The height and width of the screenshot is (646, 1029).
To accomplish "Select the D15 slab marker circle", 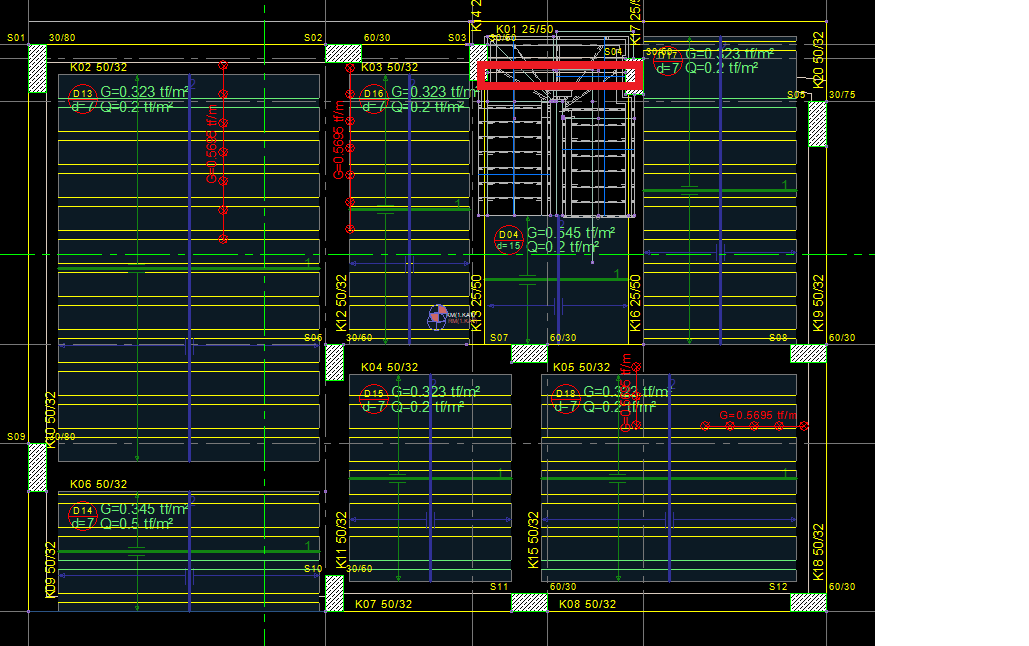I will coord(373,397).
